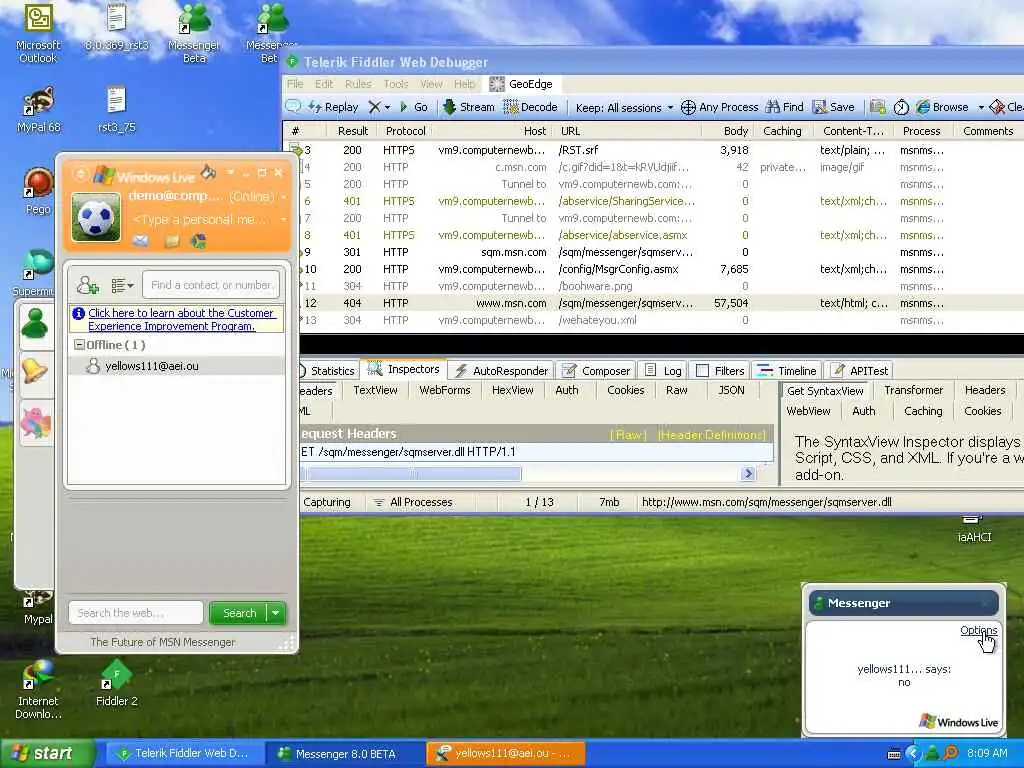The width and height of the screenshot is (1024, 768).
Task: Click the Find binoculars icon
Action: 773,106
